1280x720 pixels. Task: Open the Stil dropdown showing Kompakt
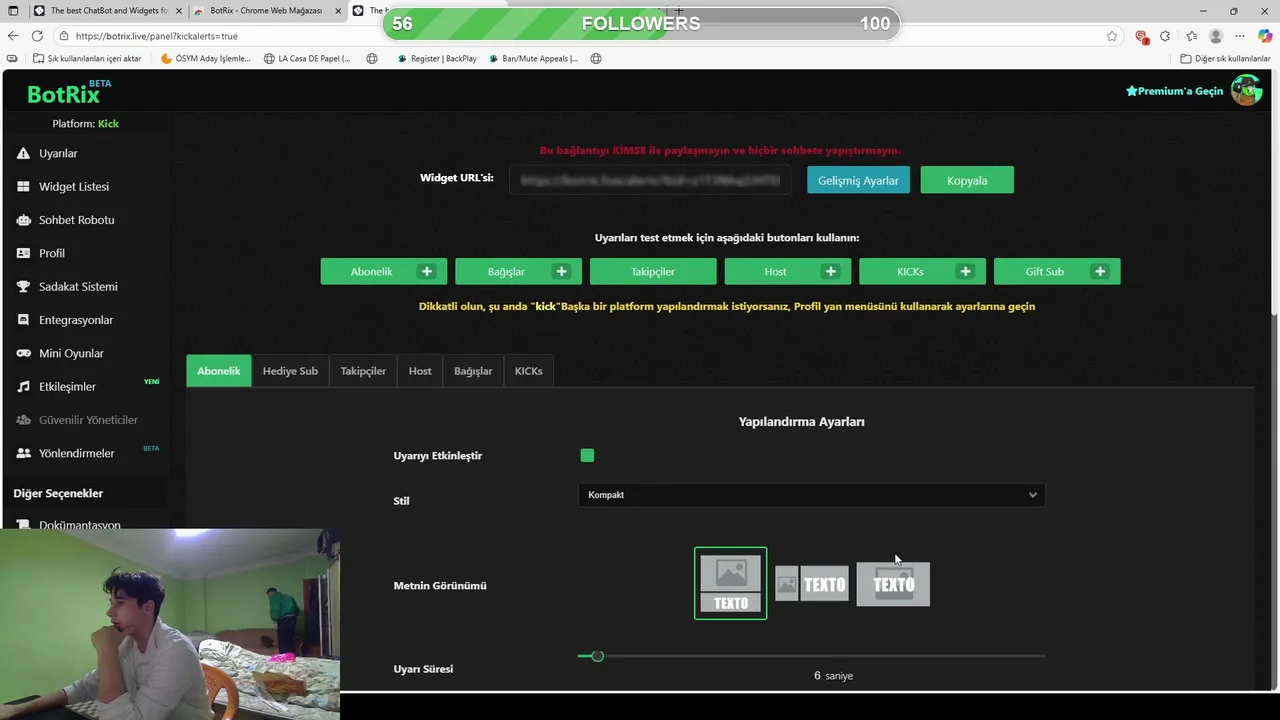[811, 495]
